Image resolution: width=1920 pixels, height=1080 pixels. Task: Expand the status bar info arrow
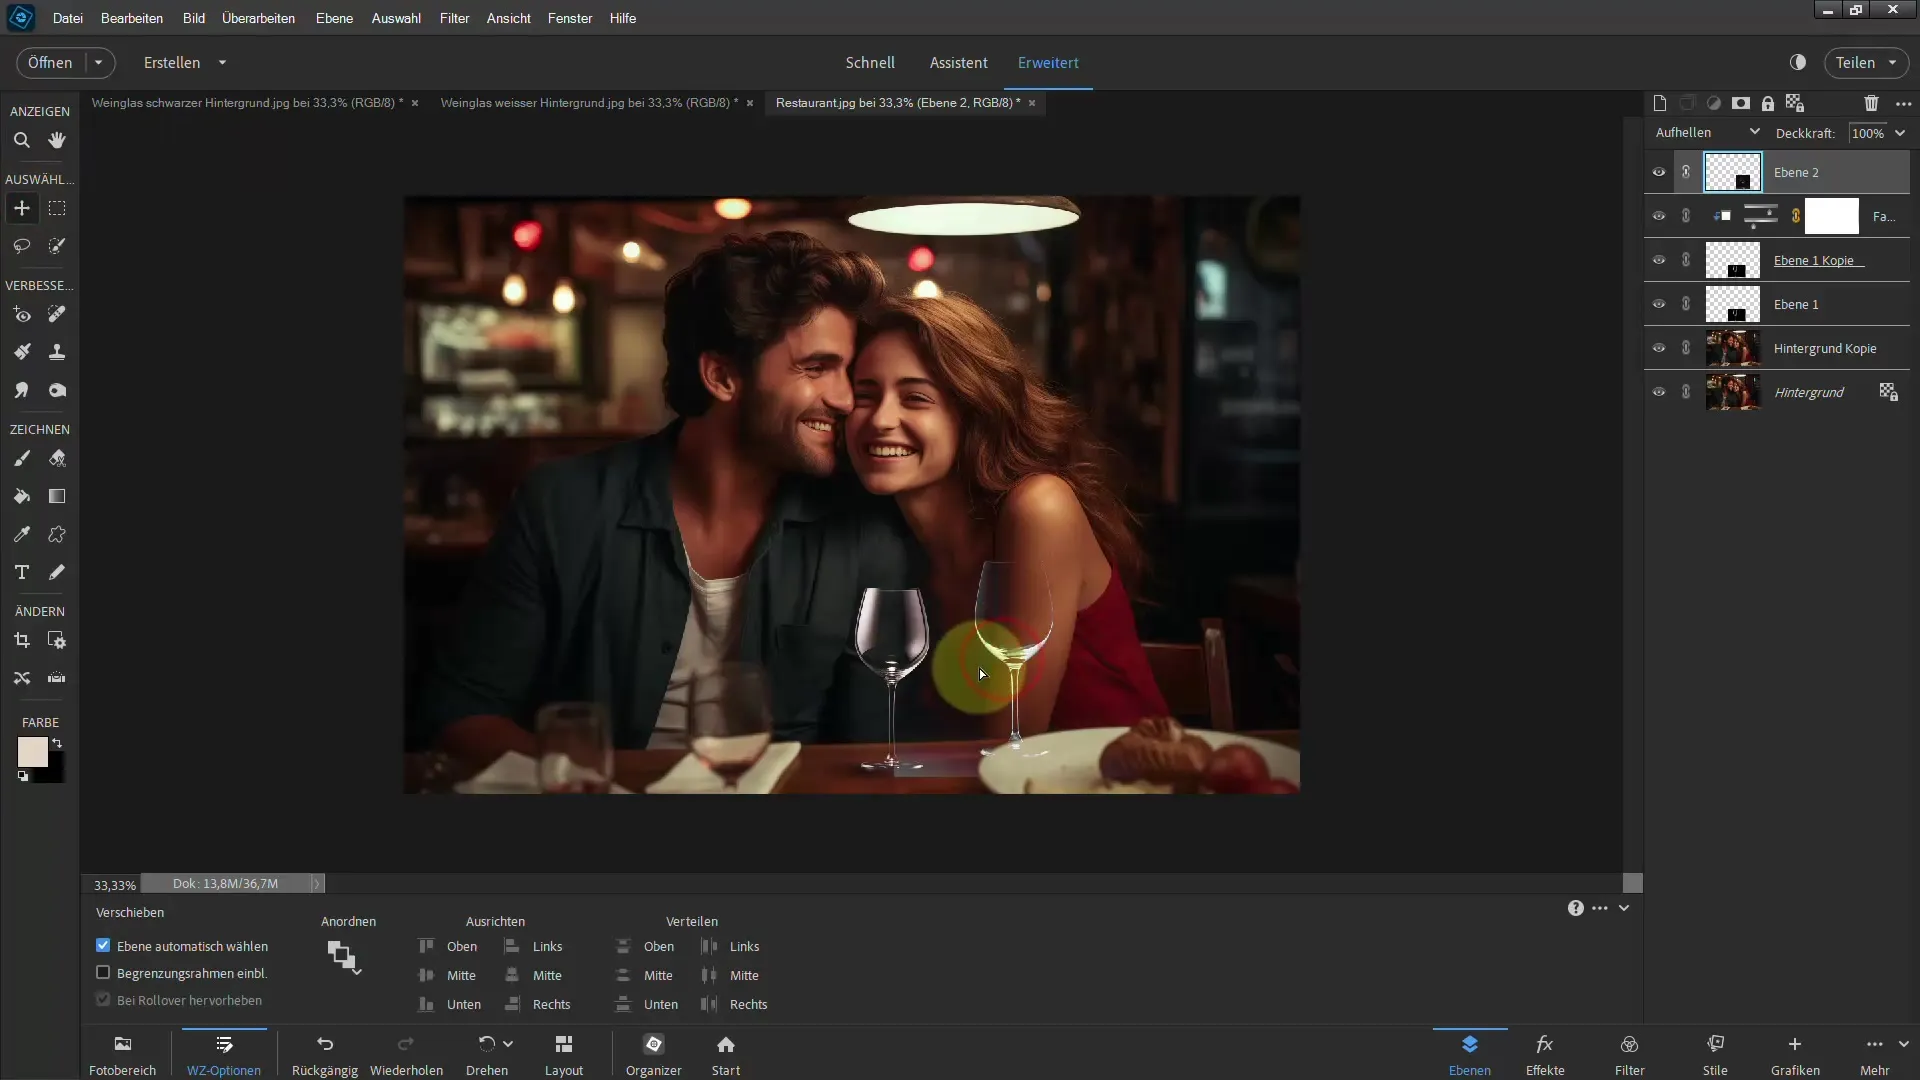click(x=317, y=884)
